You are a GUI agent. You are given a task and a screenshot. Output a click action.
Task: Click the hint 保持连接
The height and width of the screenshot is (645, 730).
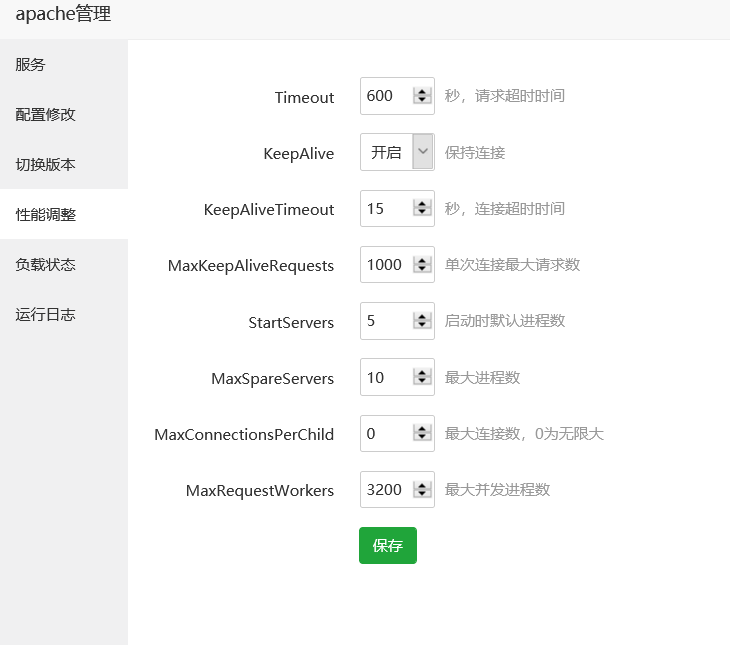pyautogui.click(x=475, y=153)
